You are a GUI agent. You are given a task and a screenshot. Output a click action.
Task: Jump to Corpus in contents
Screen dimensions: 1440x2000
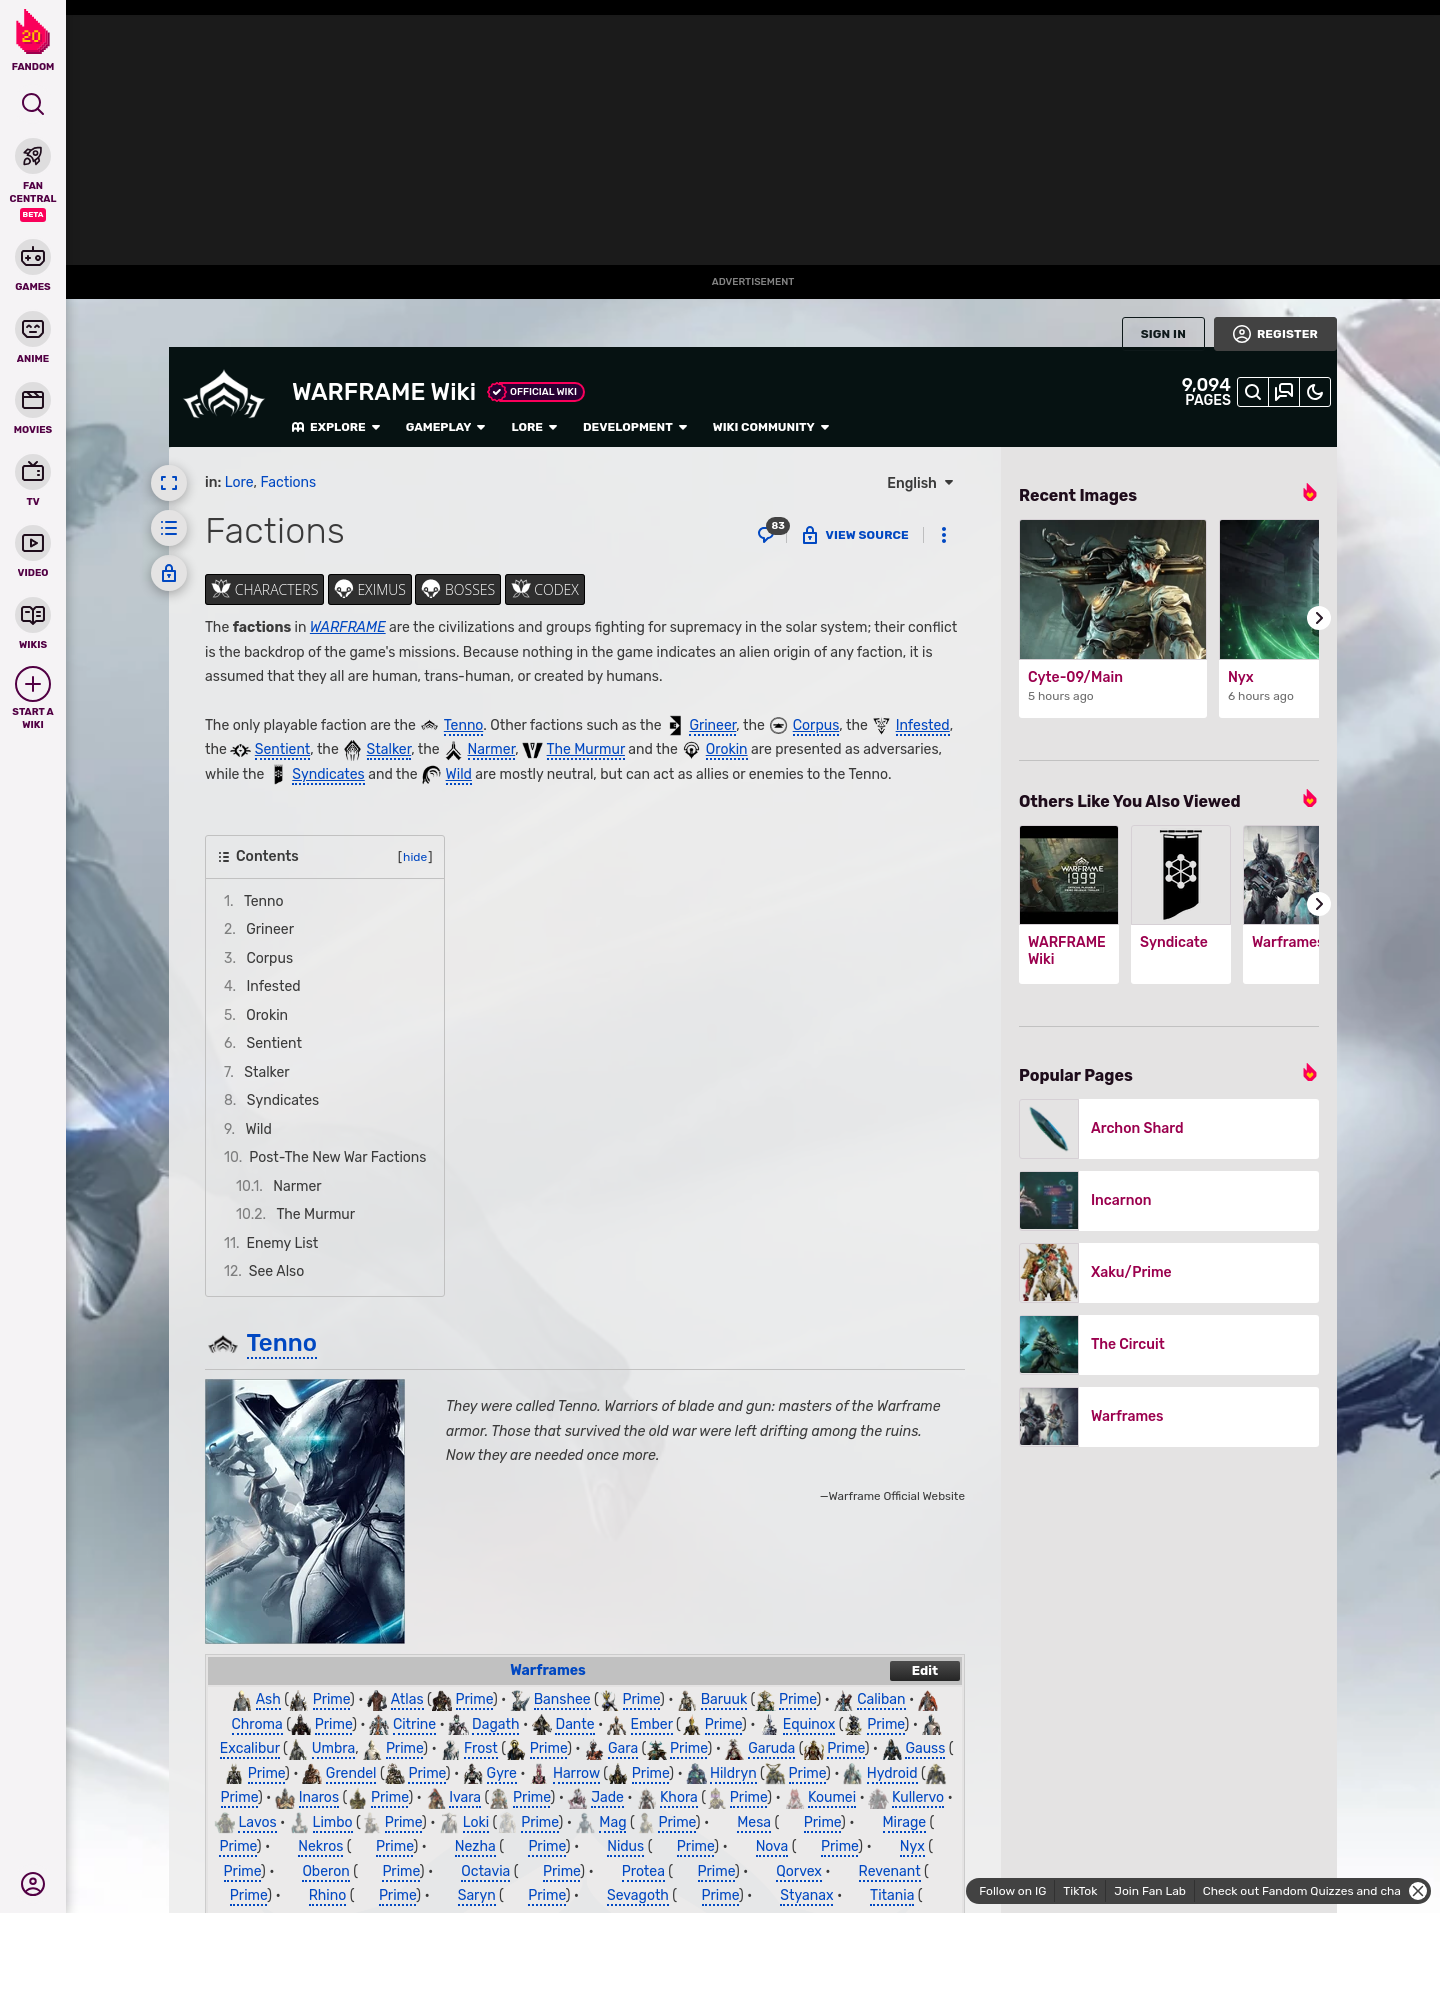(269, 958)
